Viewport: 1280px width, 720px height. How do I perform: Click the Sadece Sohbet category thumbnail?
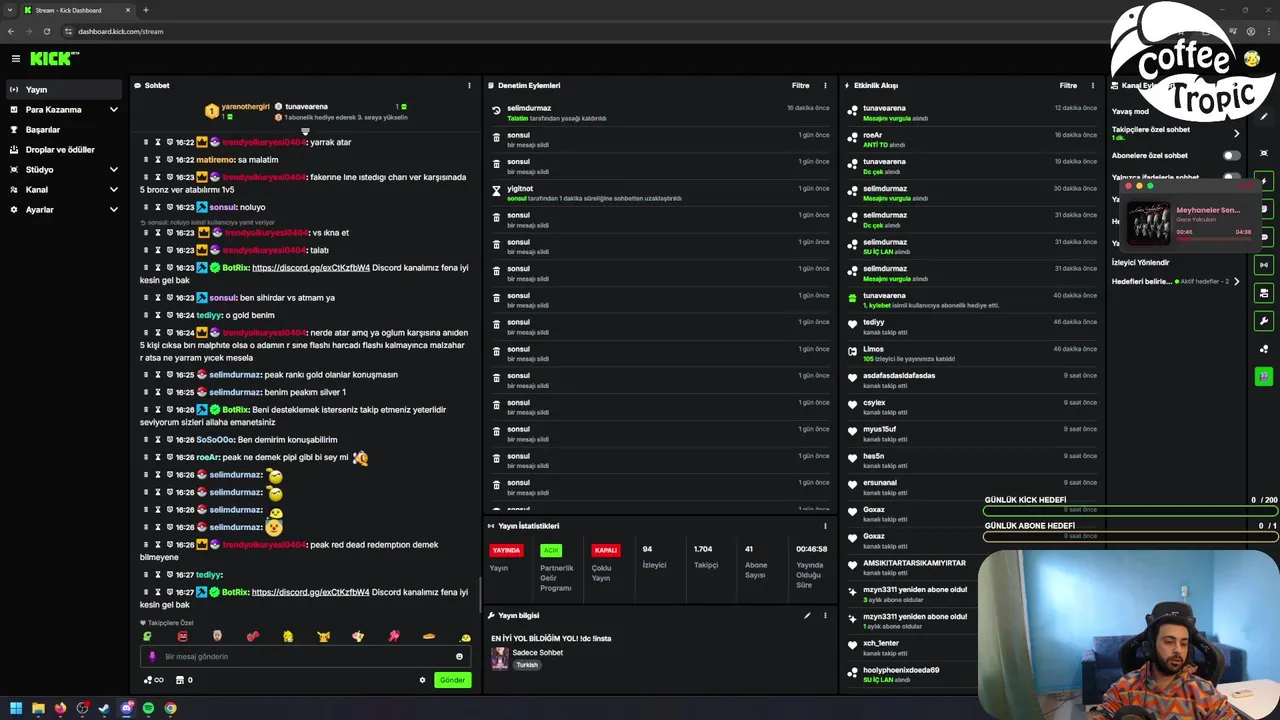[x=499, y=658]
